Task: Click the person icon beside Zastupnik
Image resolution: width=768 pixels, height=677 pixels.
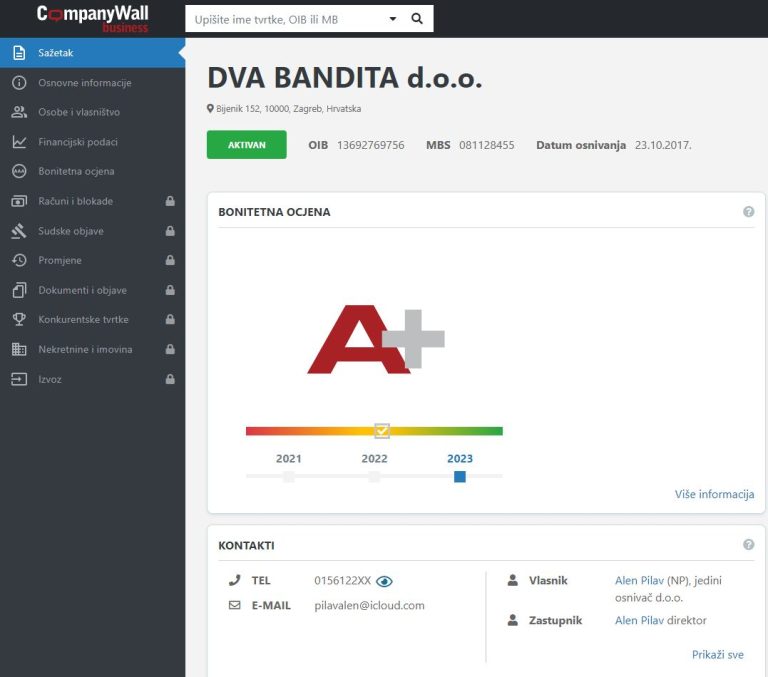Action: 512,620
